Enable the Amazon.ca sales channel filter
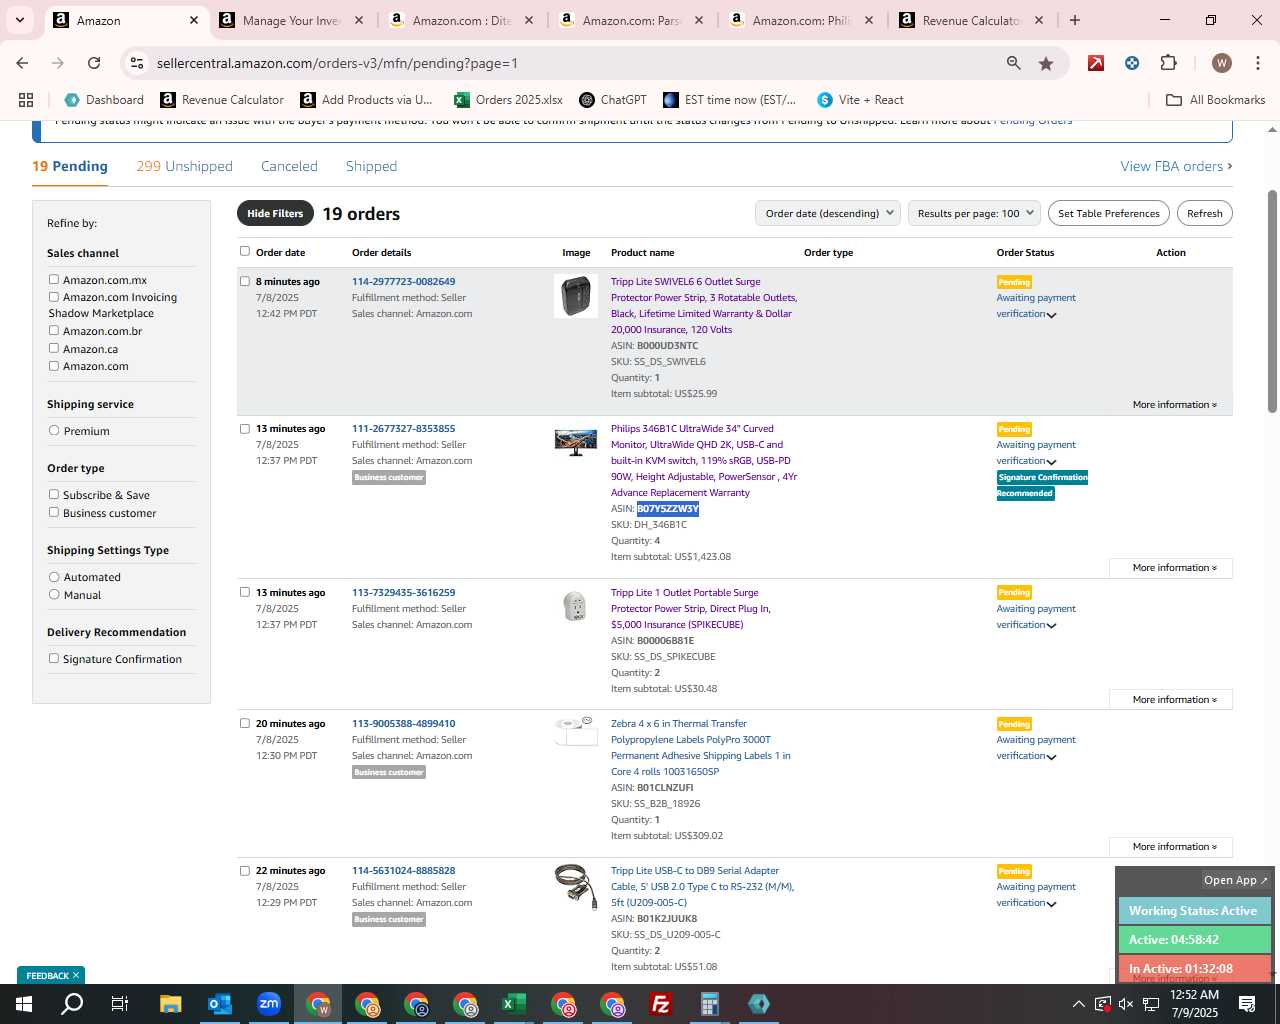This screenshot has width=1280, height=1024. click(54, 349)
